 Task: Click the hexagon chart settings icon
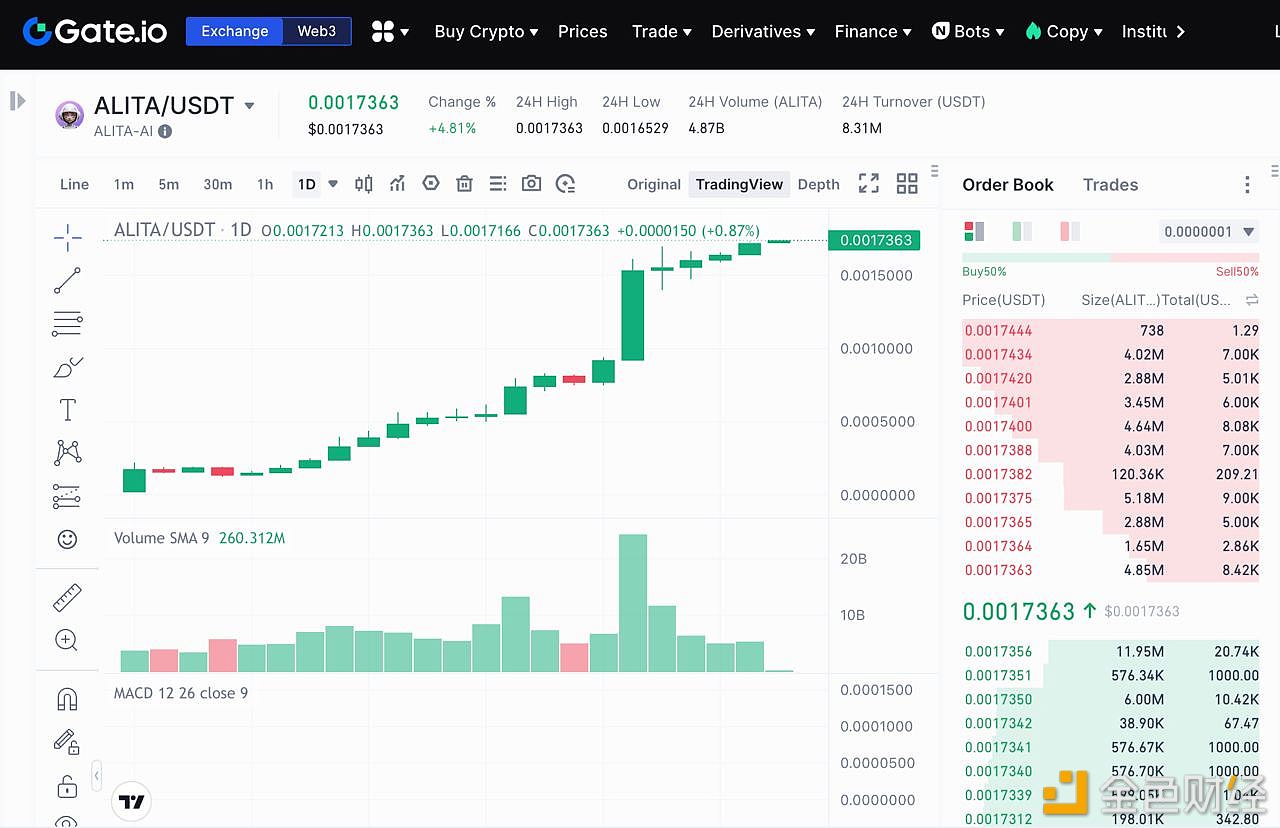431,184
